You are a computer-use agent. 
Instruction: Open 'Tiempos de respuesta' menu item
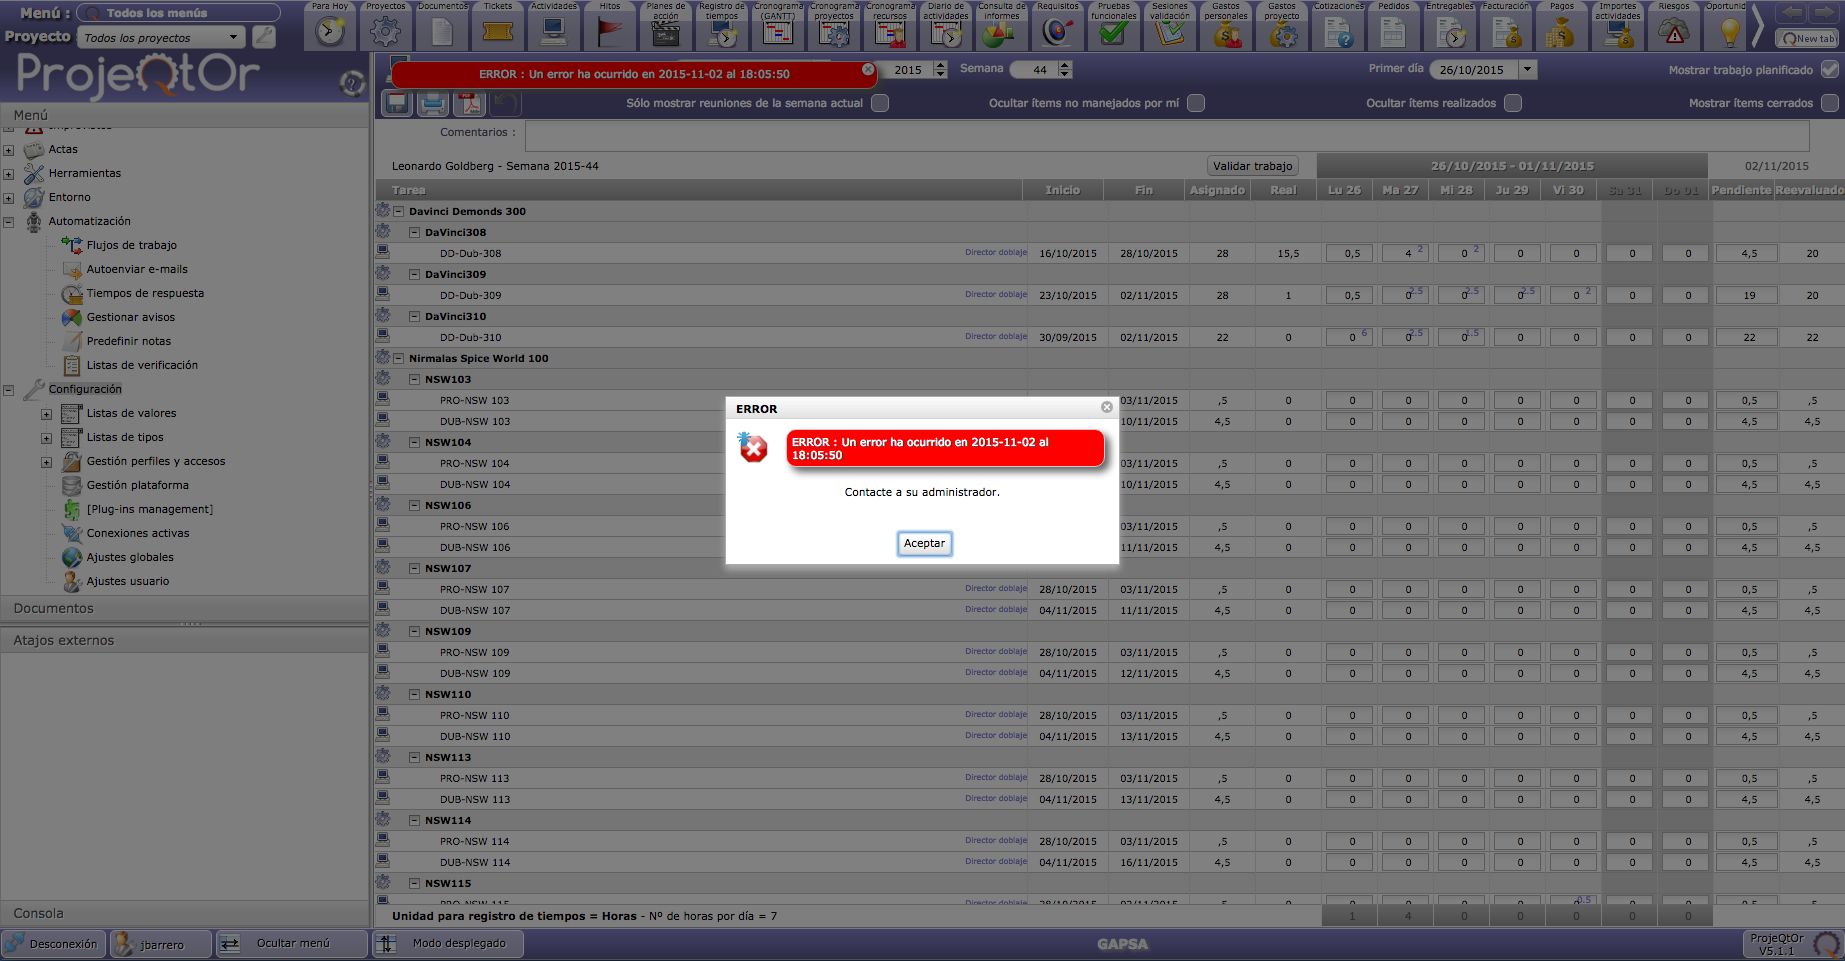[x=145, y=293]
